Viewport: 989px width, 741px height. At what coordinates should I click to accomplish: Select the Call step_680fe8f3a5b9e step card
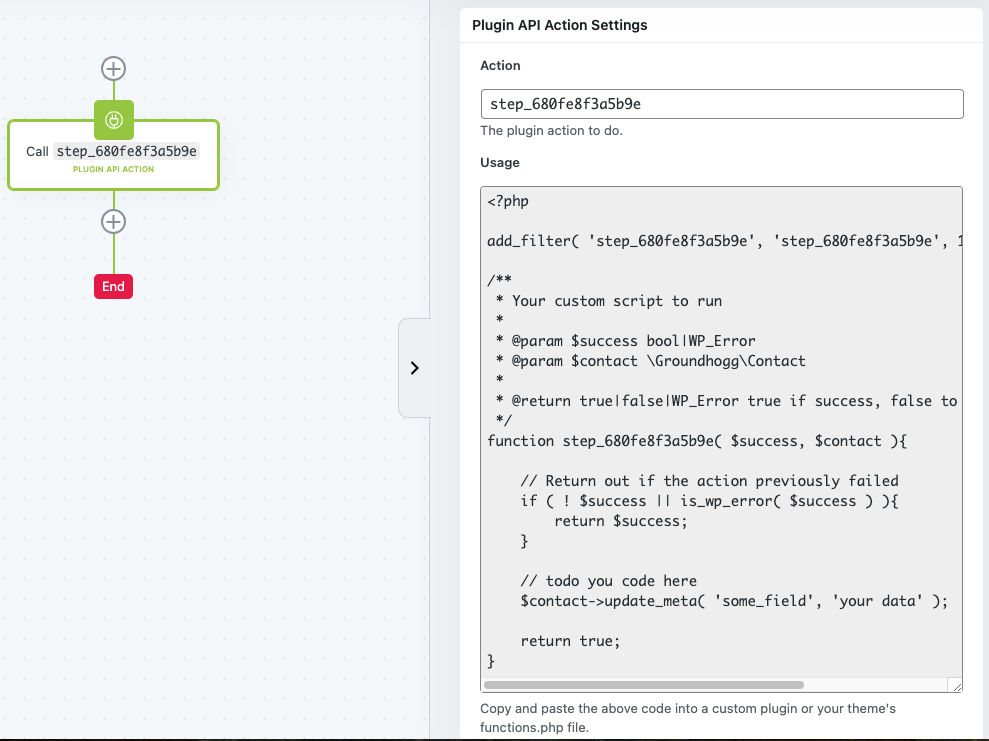pyautogui.click(x=114, y=155)
